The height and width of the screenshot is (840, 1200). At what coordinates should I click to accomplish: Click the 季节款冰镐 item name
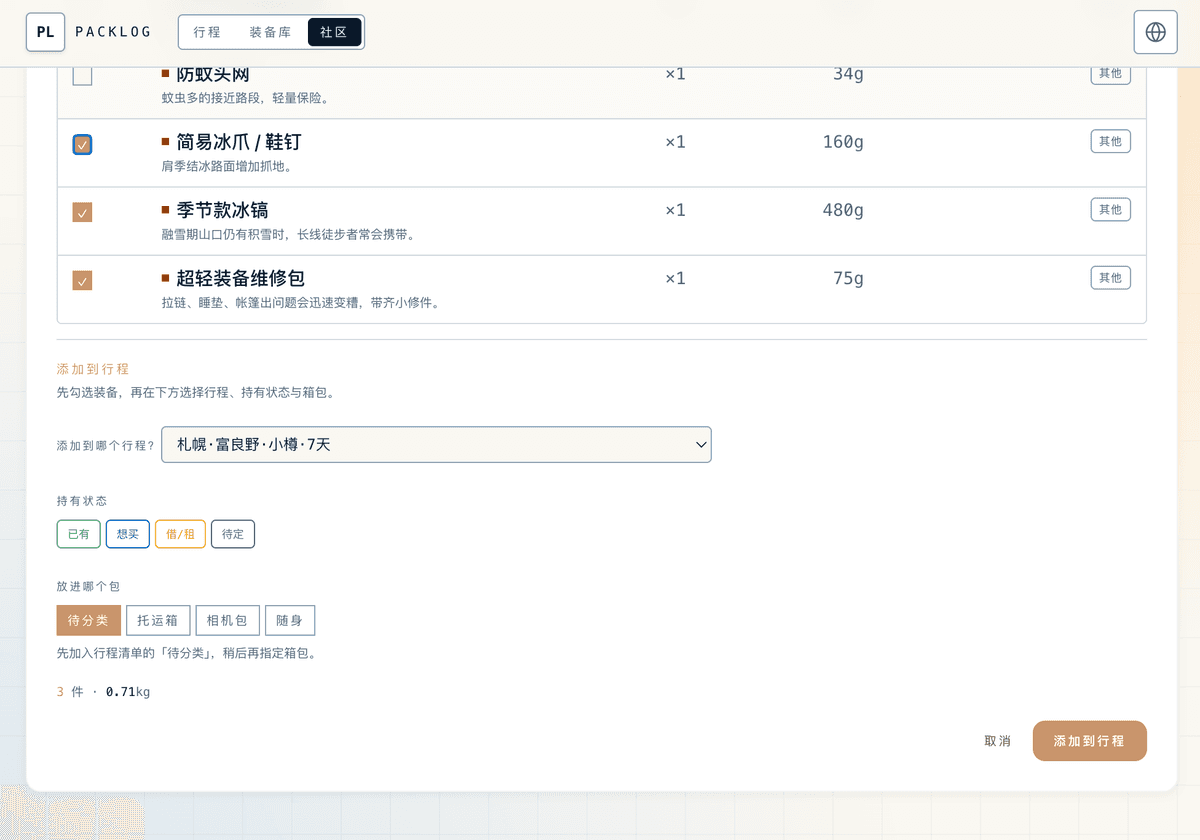[222, 210]
